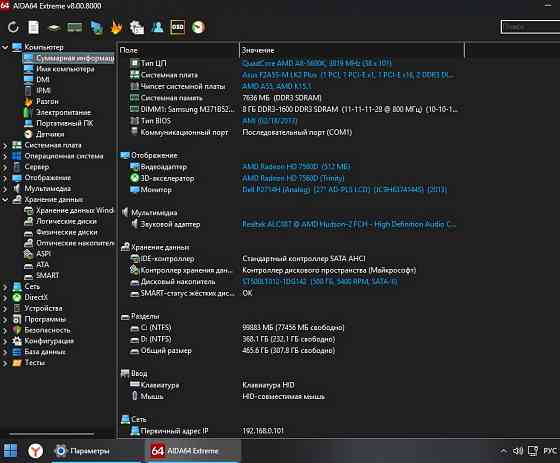
Task: Open Yandex Browser from the taskbar
Action: pos(35,451)
